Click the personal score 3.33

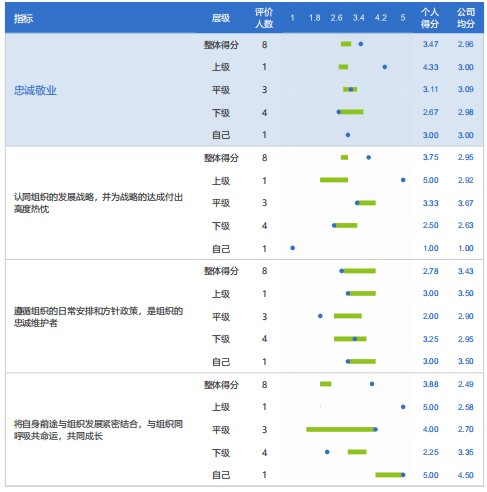431,203
